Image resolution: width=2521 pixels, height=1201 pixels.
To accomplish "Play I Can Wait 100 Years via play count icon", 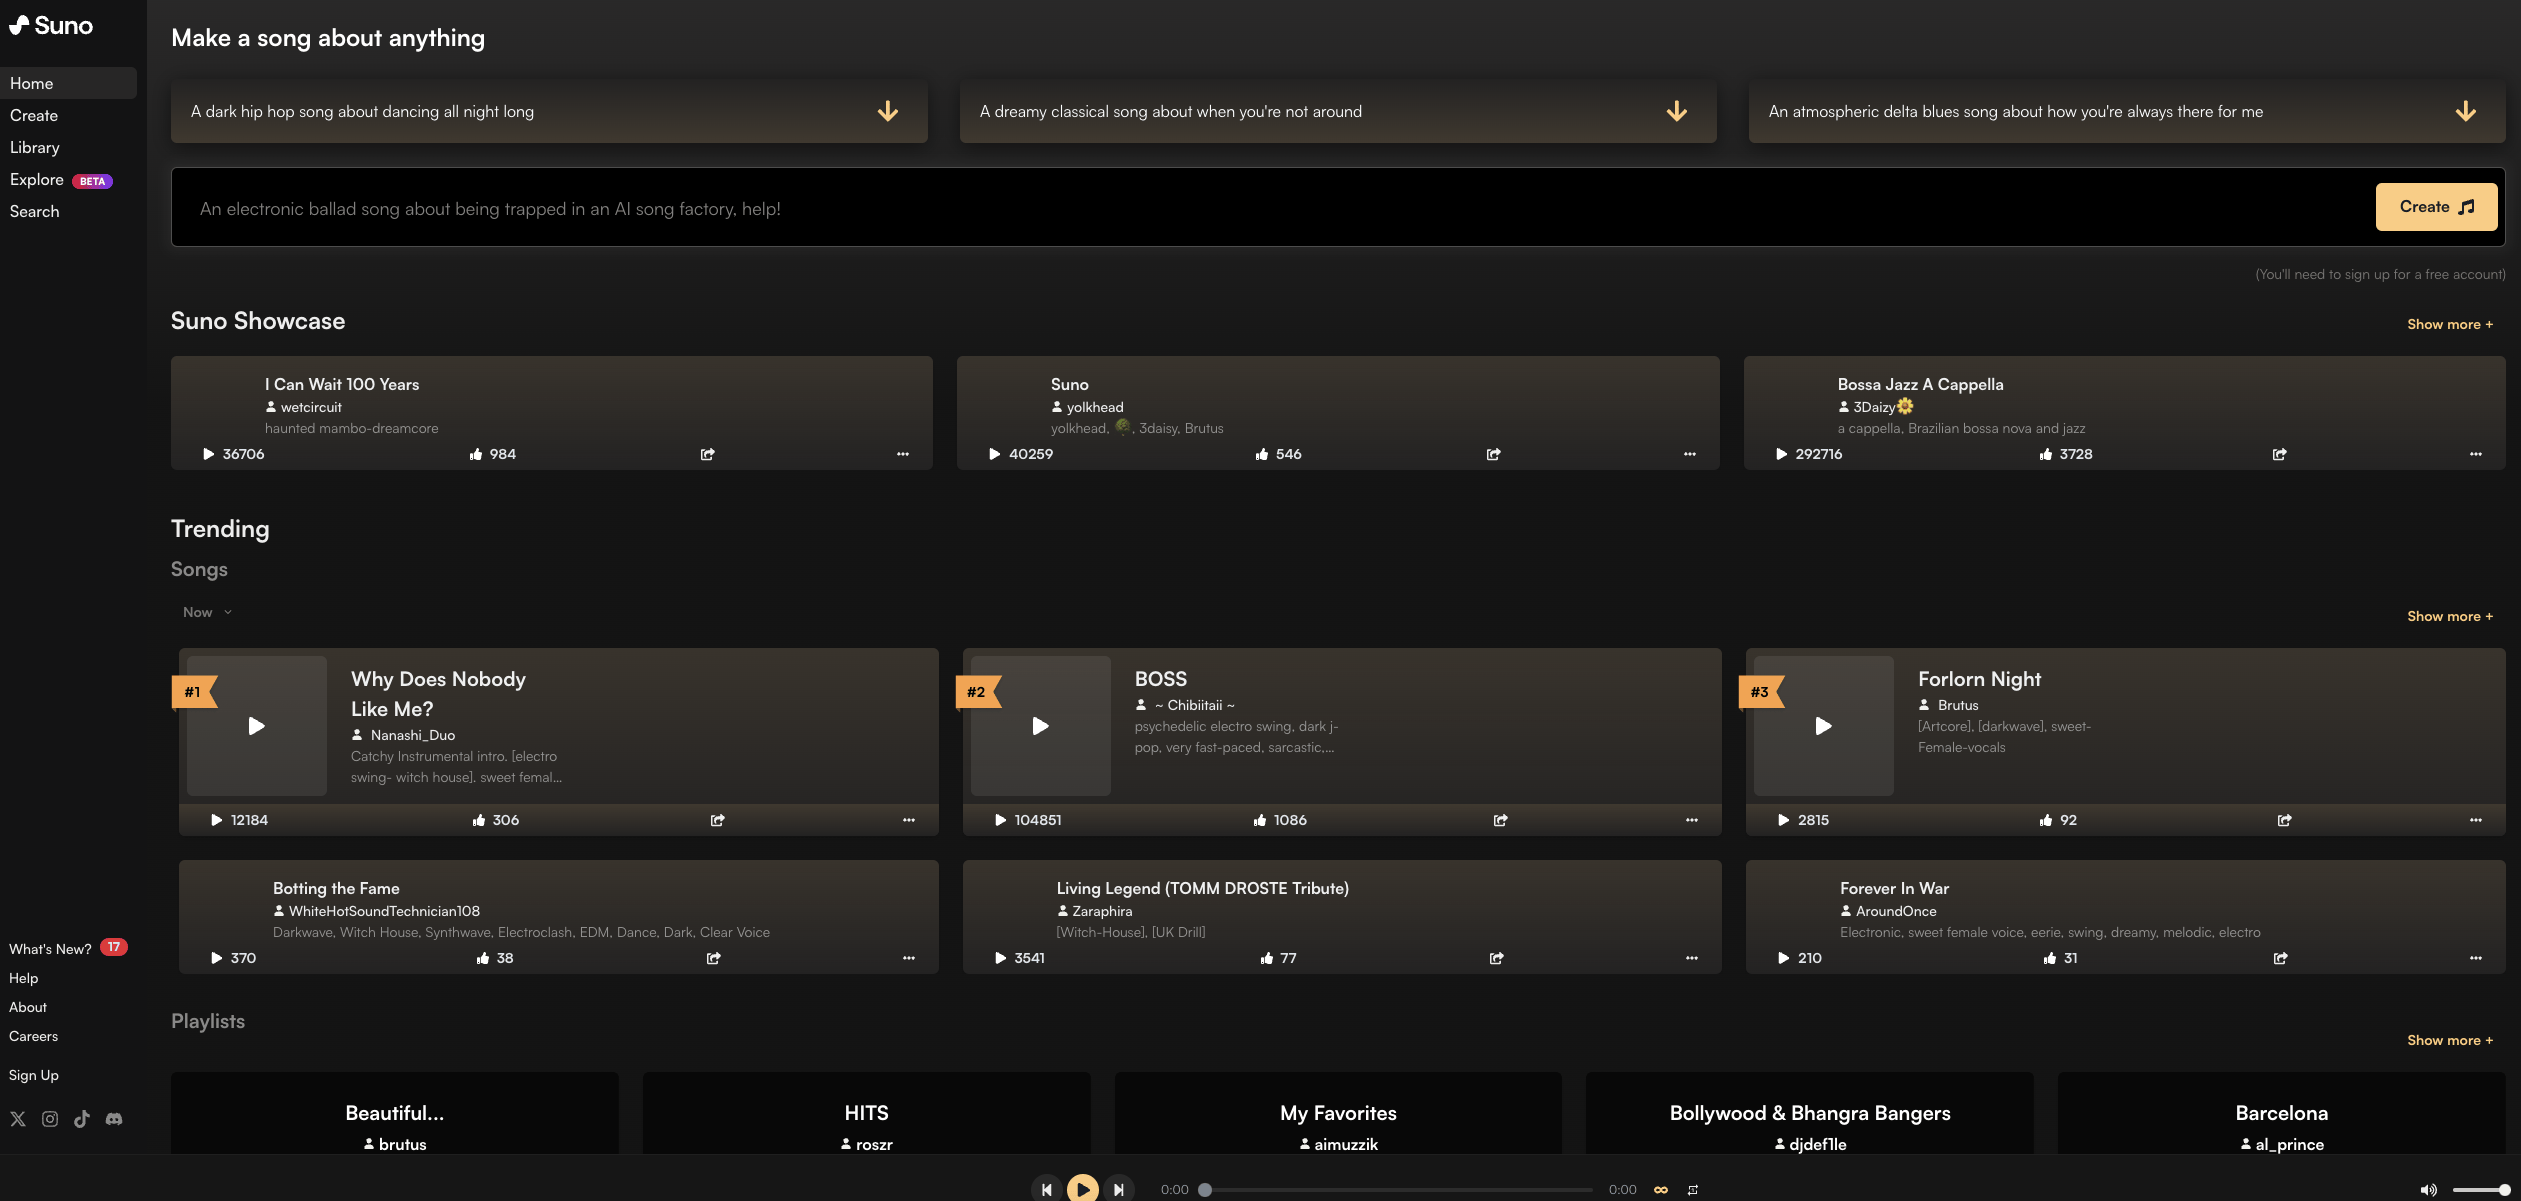I will 209,454.
